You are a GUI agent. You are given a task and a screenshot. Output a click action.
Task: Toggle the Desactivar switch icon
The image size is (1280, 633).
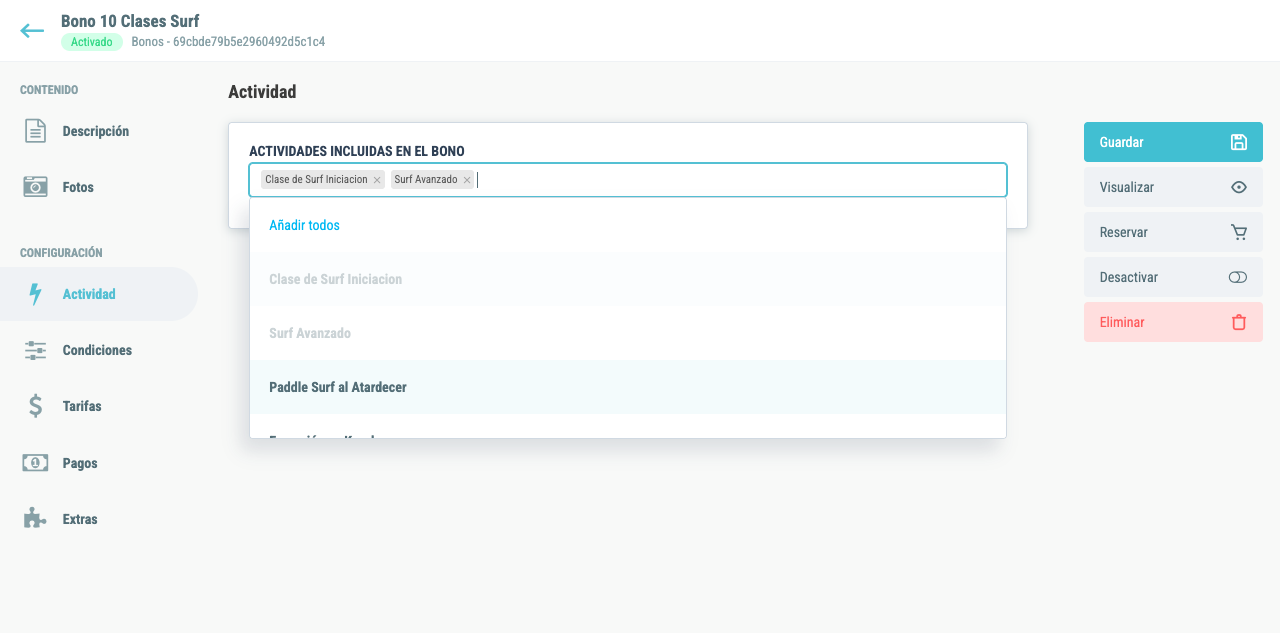click(1238, 277)
